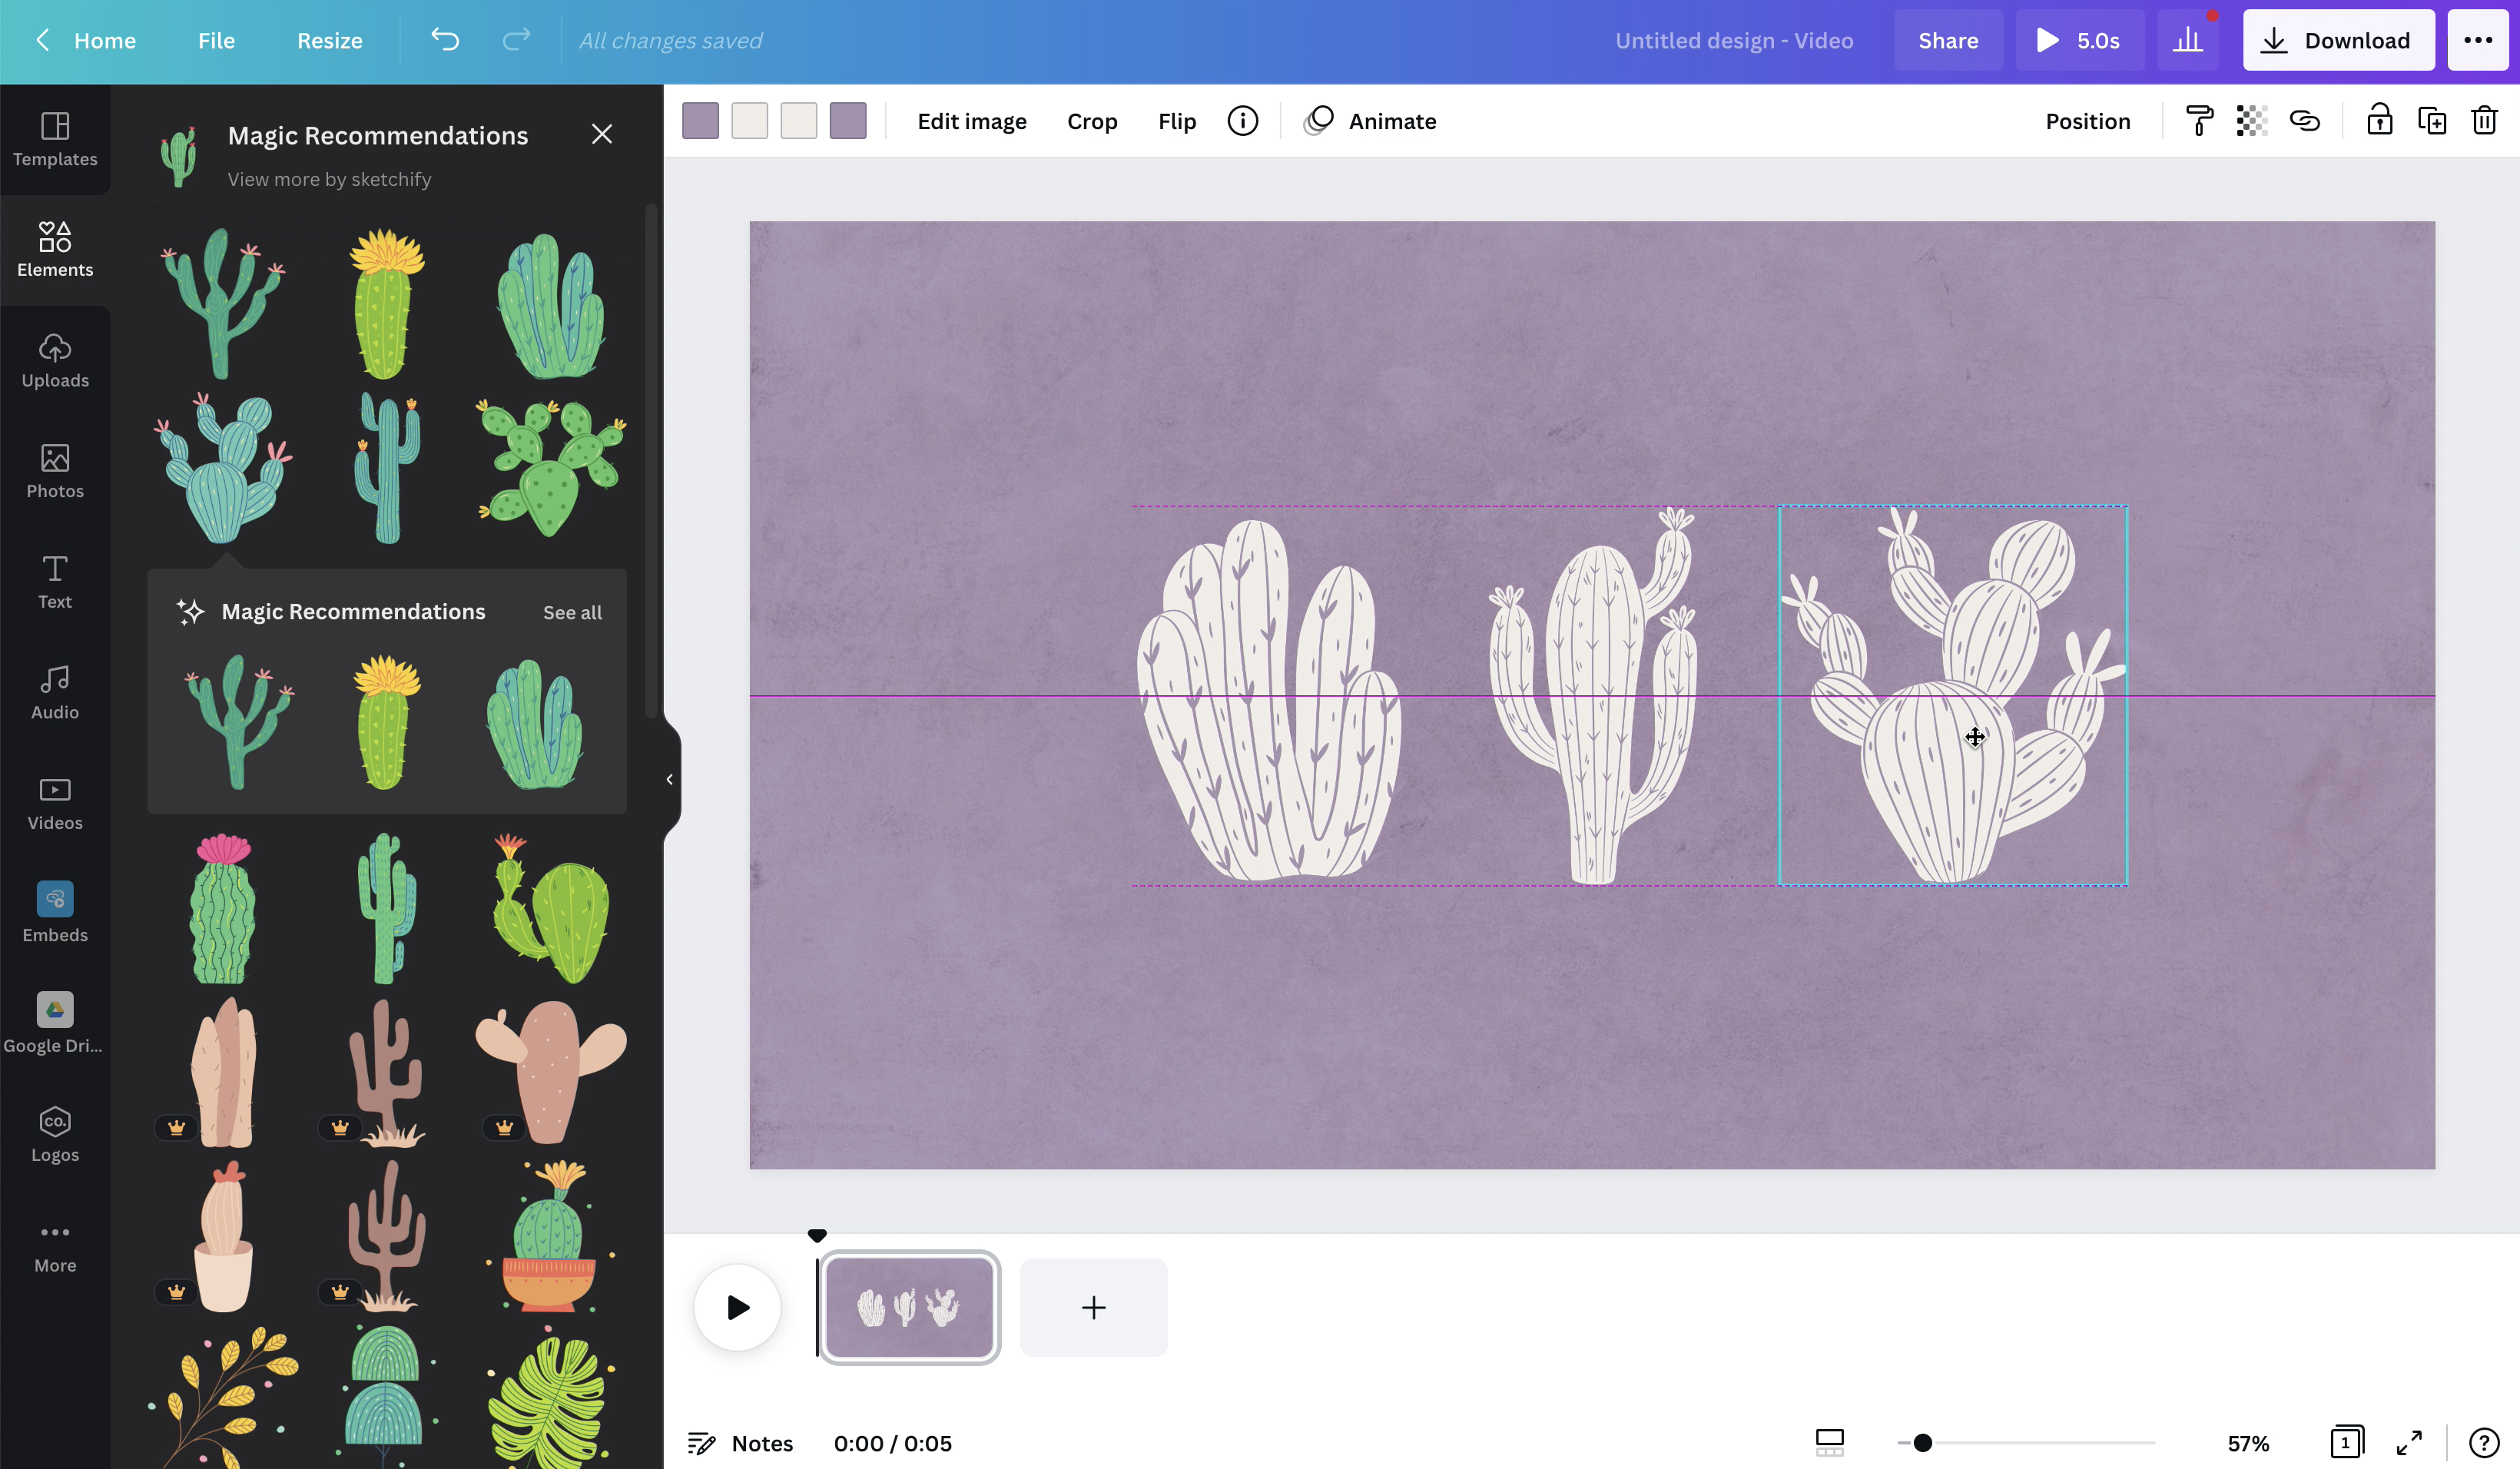Add a new page with plus
Image resolution: width=2520 pixels, height=1469 pixels.
click(1093, 1307)
